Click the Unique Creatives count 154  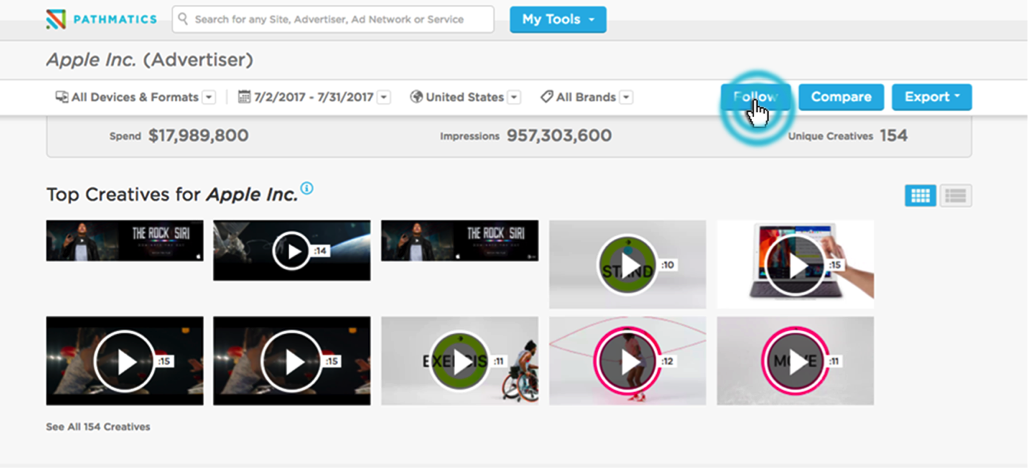pyautogui.click(x=894, y=136)
